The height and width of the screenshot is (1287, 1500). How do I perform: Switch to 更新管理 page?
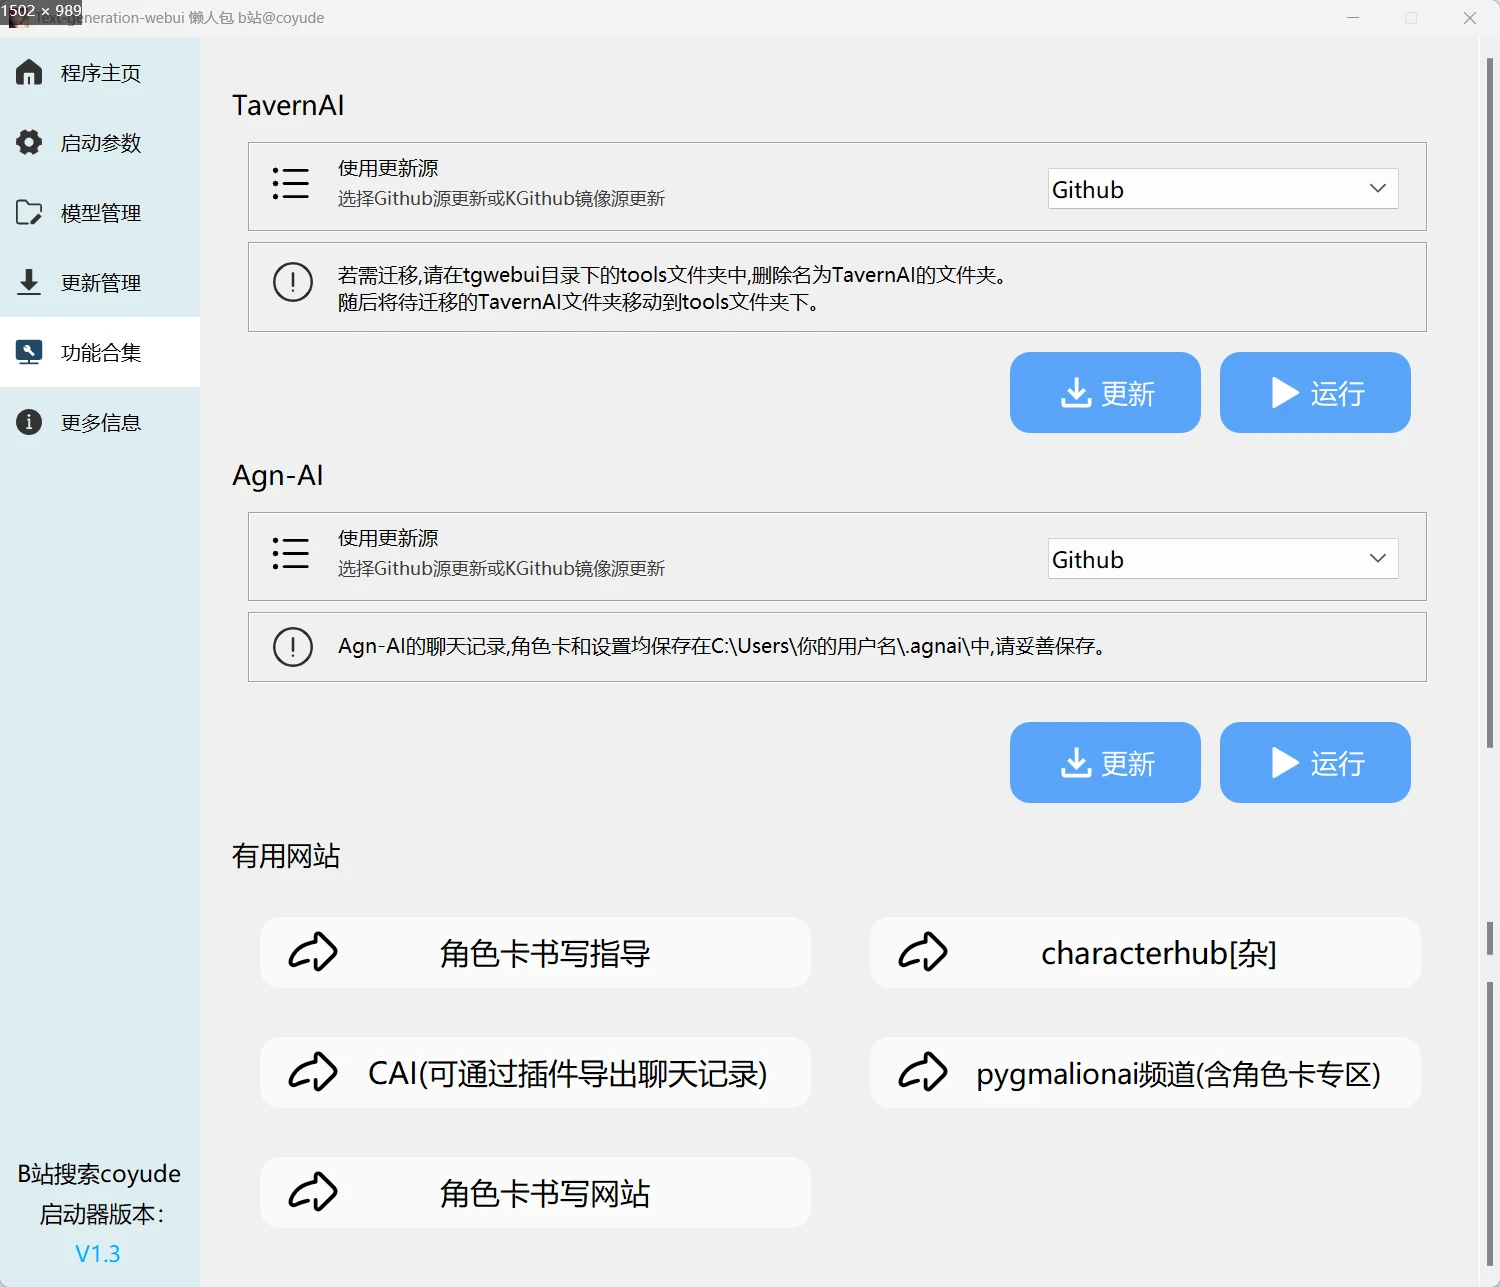100,283
